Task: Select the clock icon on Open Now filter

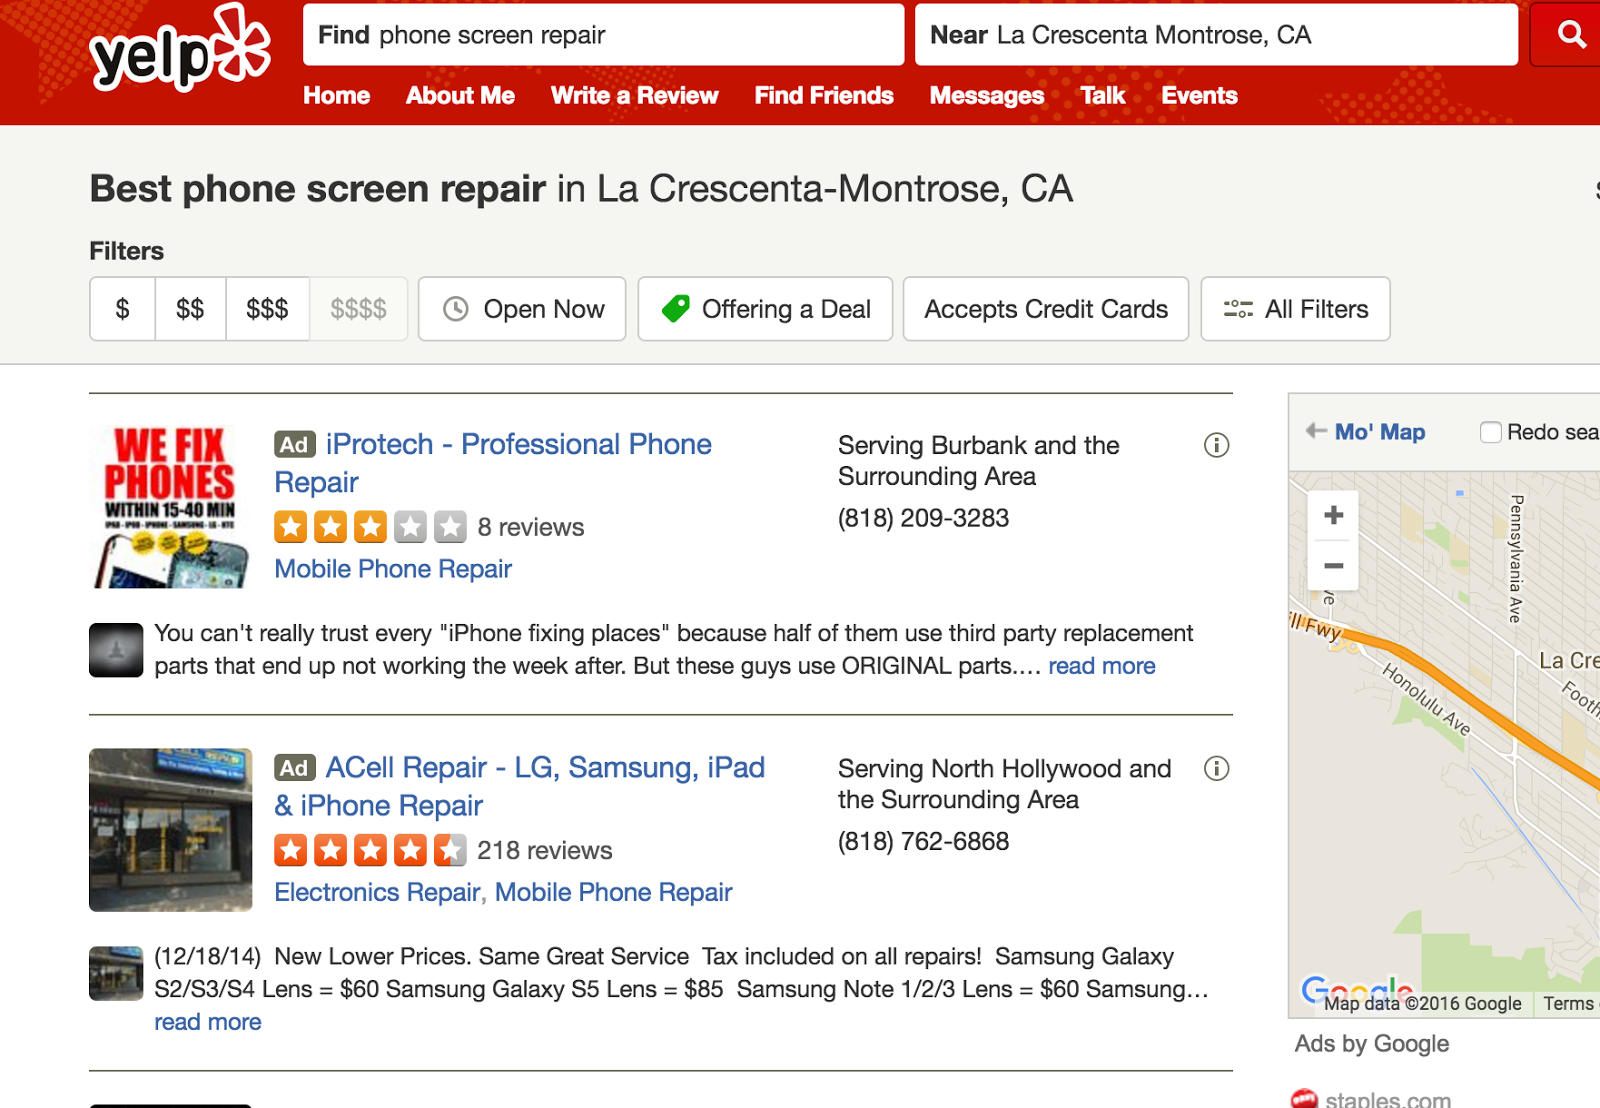Action: (456, 309)
